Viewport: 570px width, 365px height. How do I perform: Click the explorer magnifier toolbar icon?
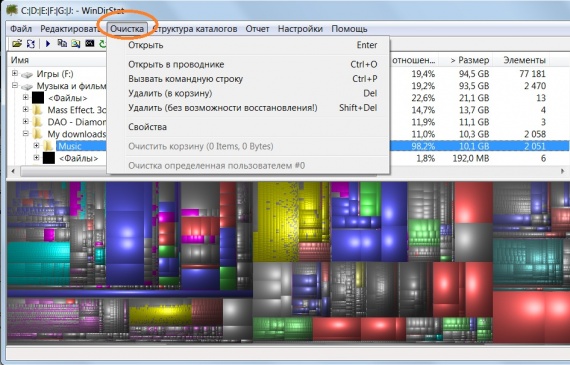point(76,44)
